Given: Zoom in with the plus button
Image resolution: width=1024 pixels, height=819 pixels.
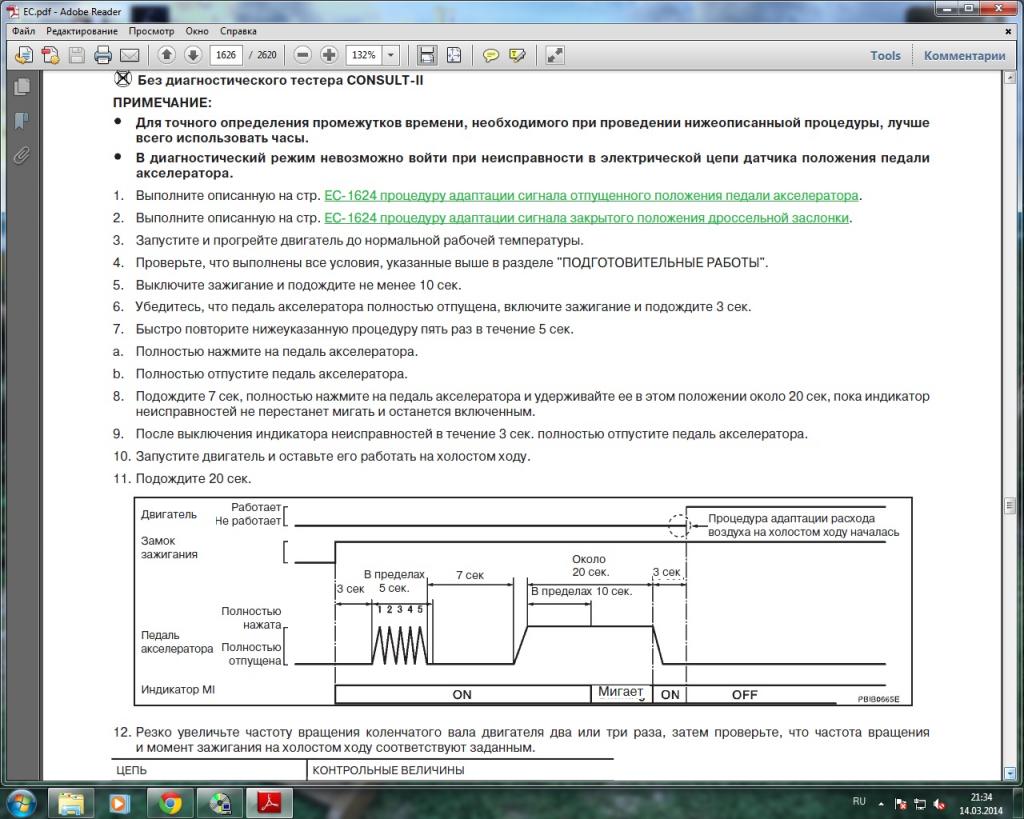Looking at the screenshot, I should 328,55.
